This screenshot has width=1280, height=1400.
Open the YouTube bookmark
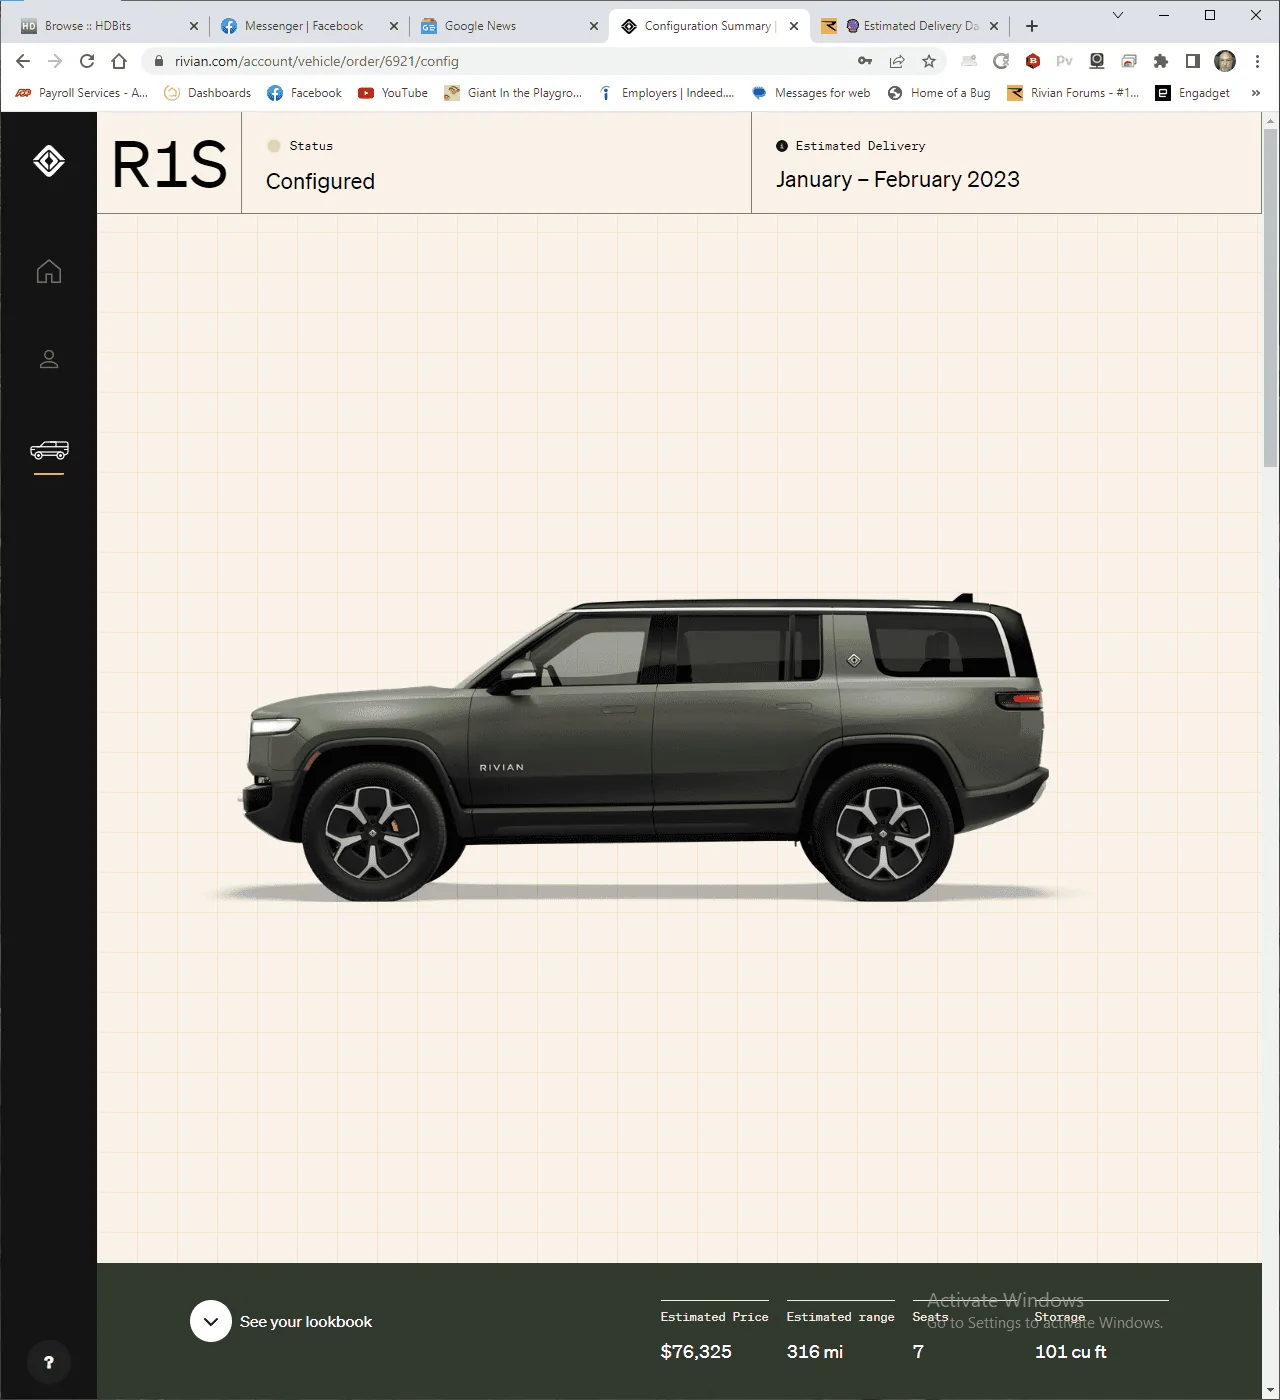[393, 93]
